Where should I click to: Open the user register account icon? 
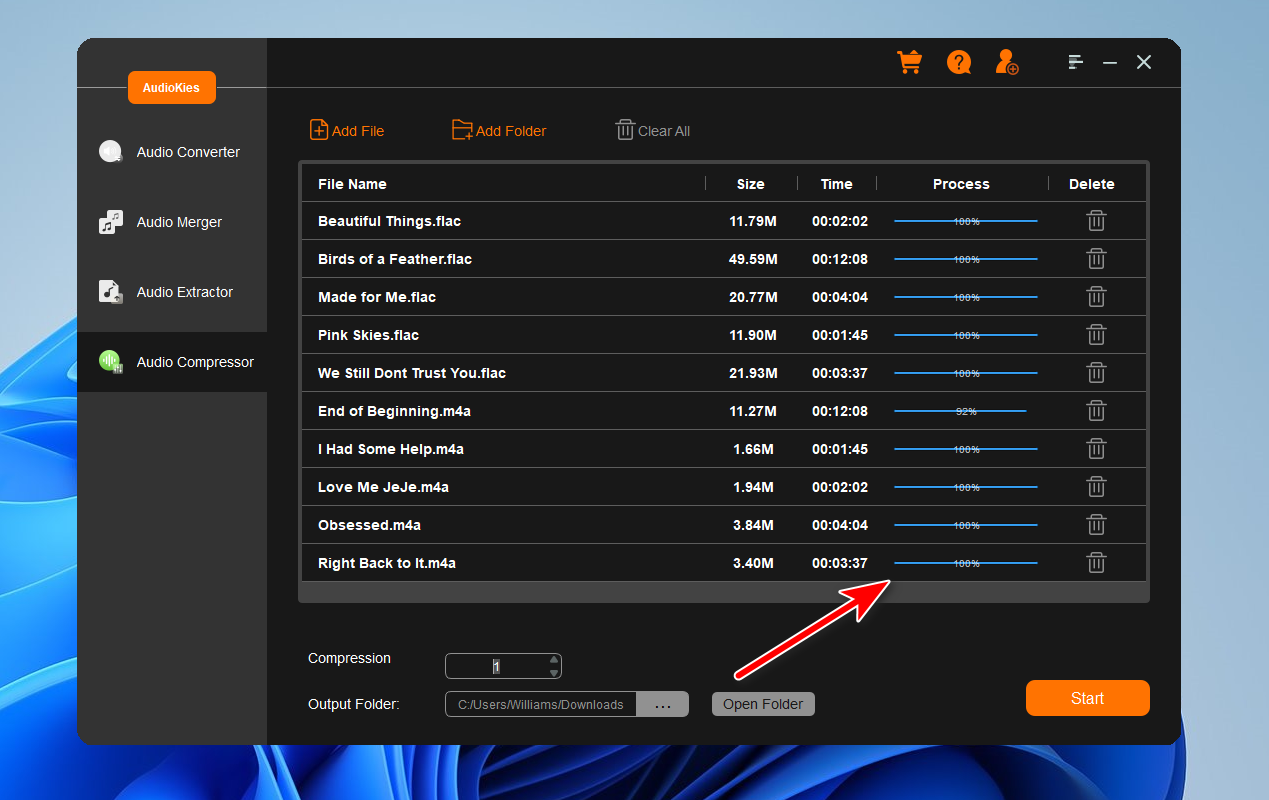point(1006,62)
